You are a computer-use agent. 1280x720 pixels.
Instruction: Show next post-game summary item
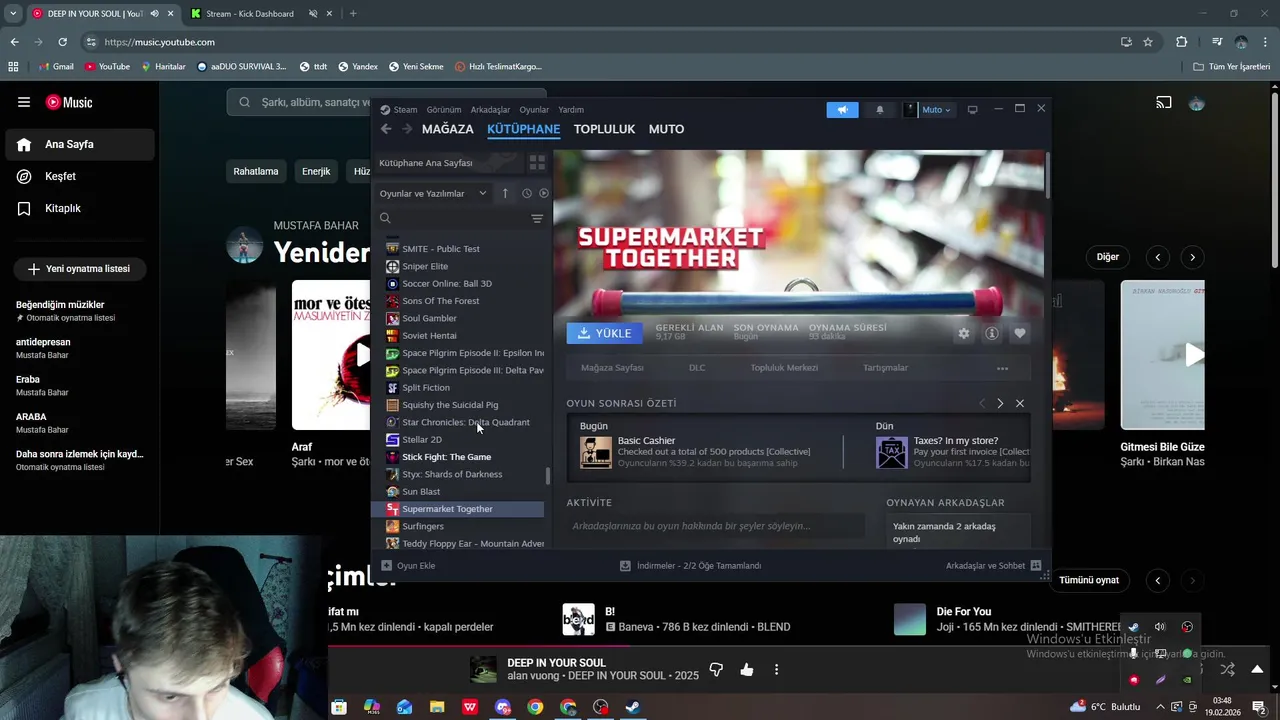click(1000, 403)
